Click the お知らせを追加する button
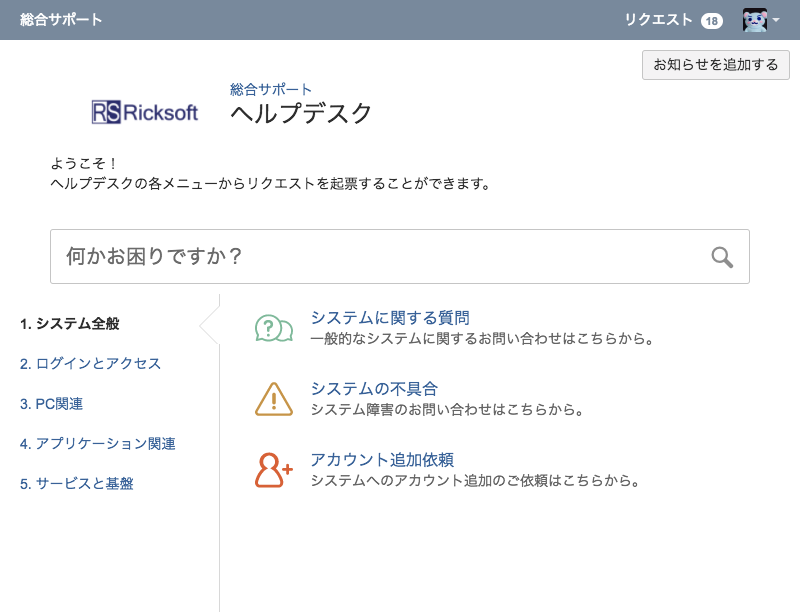Image resolution: width=800 pixels, height=612 pixels. coord(716,65)
